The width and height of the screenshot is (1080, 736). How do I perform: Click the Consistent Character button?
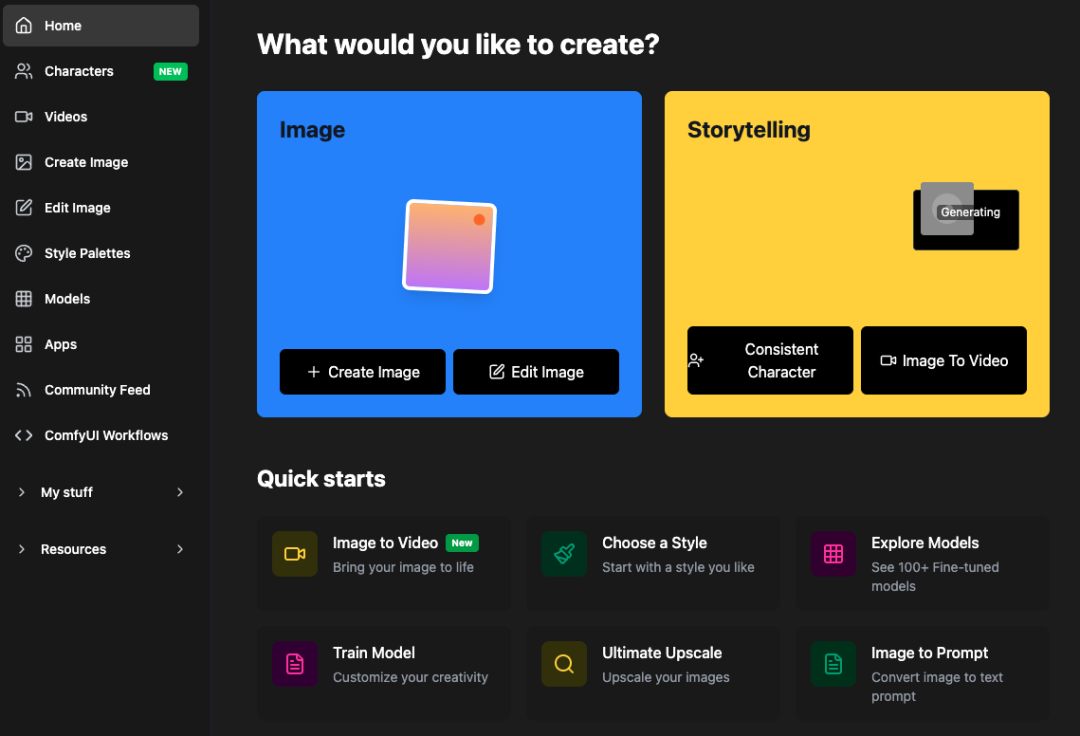[x=770, y=361]
